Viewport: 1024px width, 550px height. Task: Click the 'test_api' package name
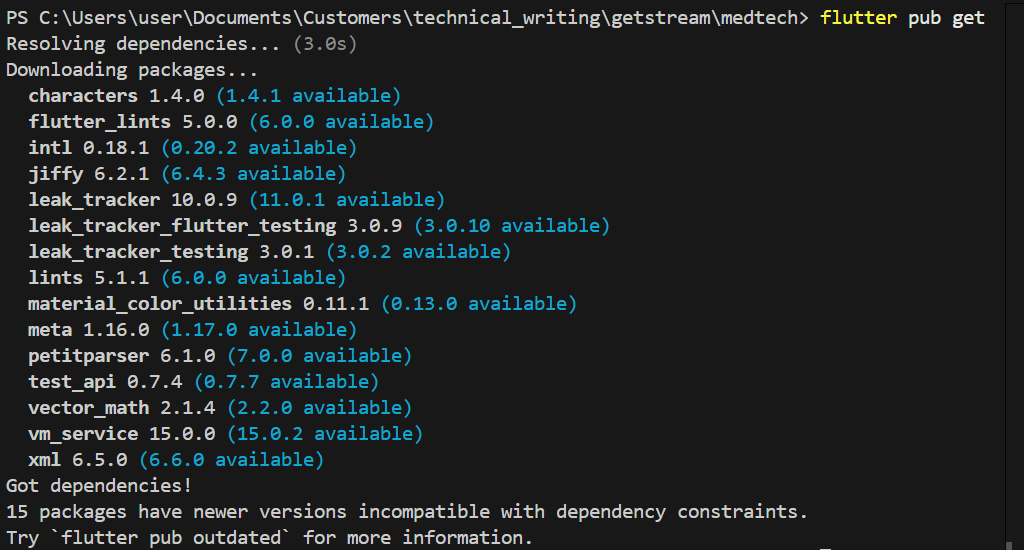click(72, 382)
